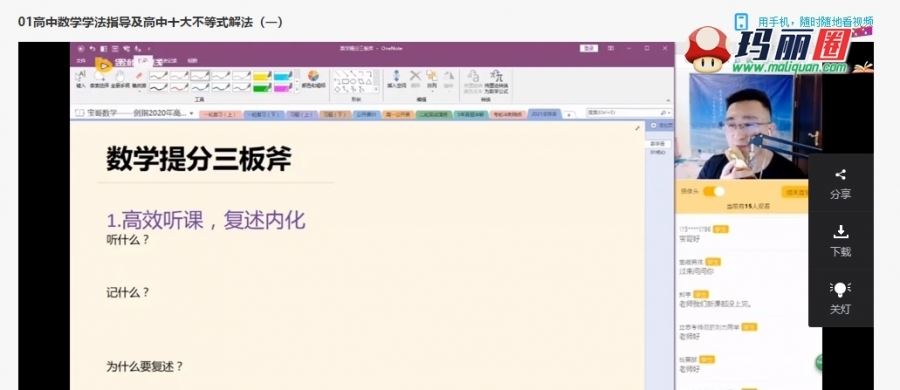Screen dimensions: 900x390
Task: Select the magenta highlighter pen
Action: (283, 87)
